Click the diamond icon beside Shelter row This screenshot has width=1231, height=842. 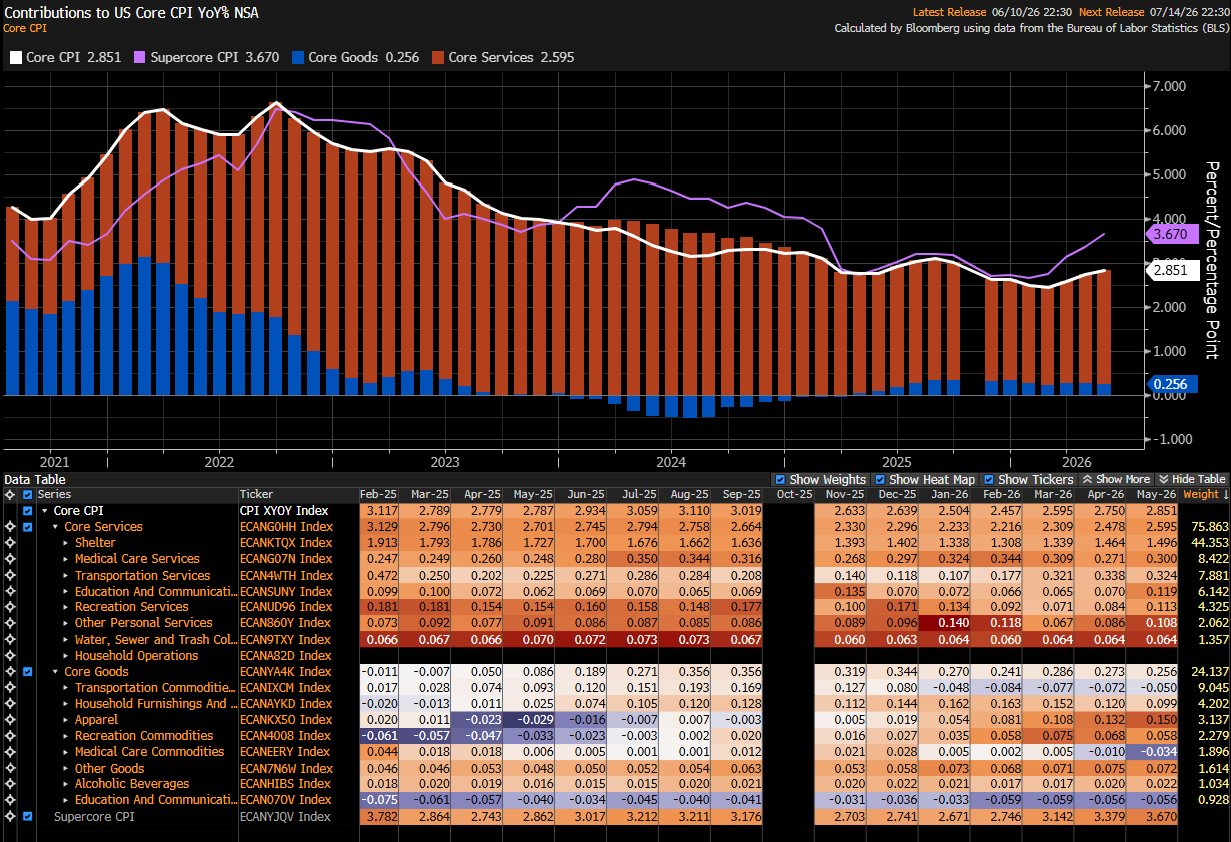(11, 543)
